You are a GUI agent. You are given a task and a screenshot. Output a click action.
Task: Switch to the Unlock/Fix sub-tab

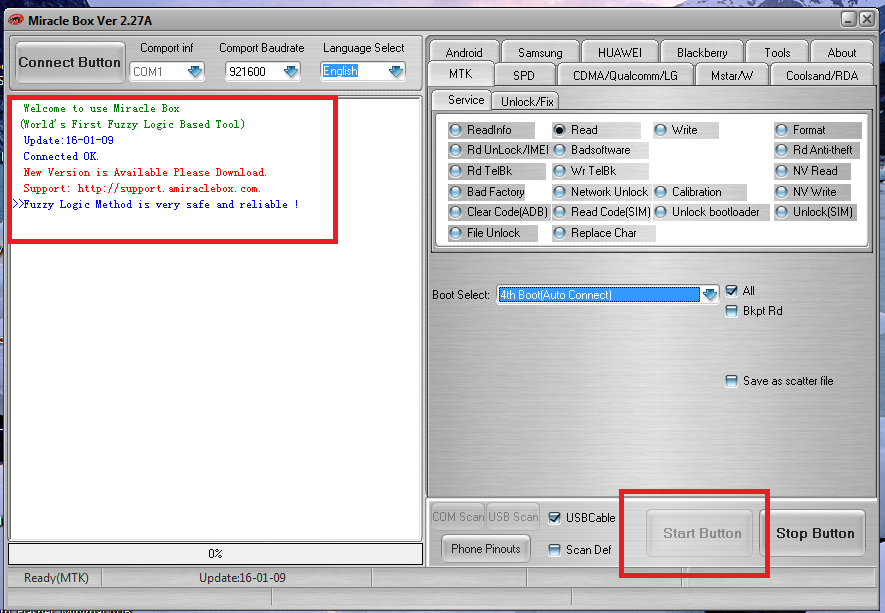click(x=527, y=102)
